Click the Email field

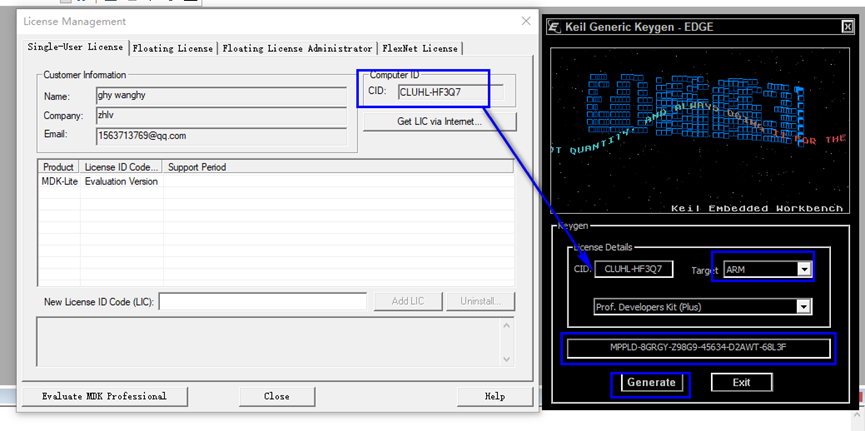pyautogui.click(x=221, y=135)
